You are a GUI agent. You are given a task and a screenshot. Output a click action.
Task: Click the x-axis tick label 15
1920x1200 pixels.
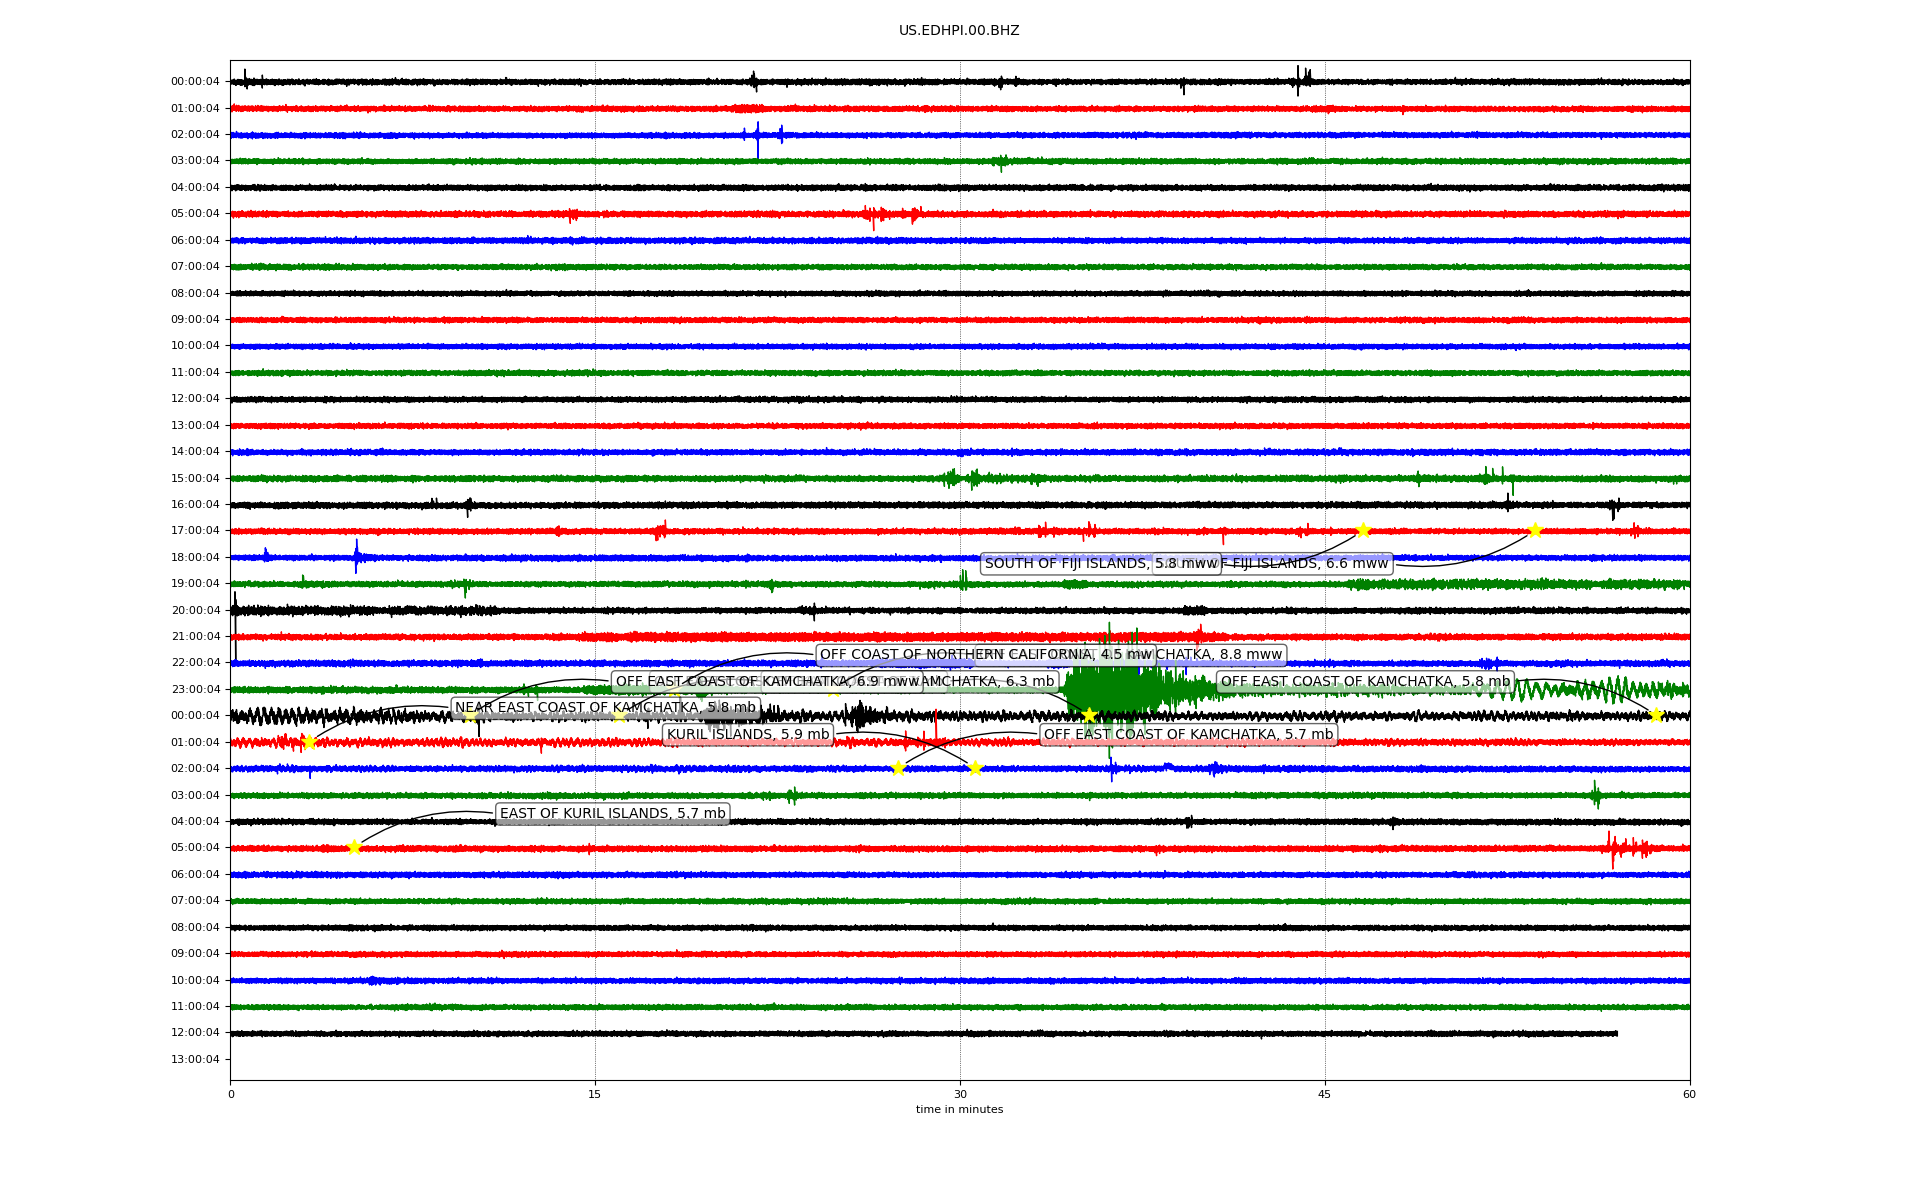click(595, 1094)
